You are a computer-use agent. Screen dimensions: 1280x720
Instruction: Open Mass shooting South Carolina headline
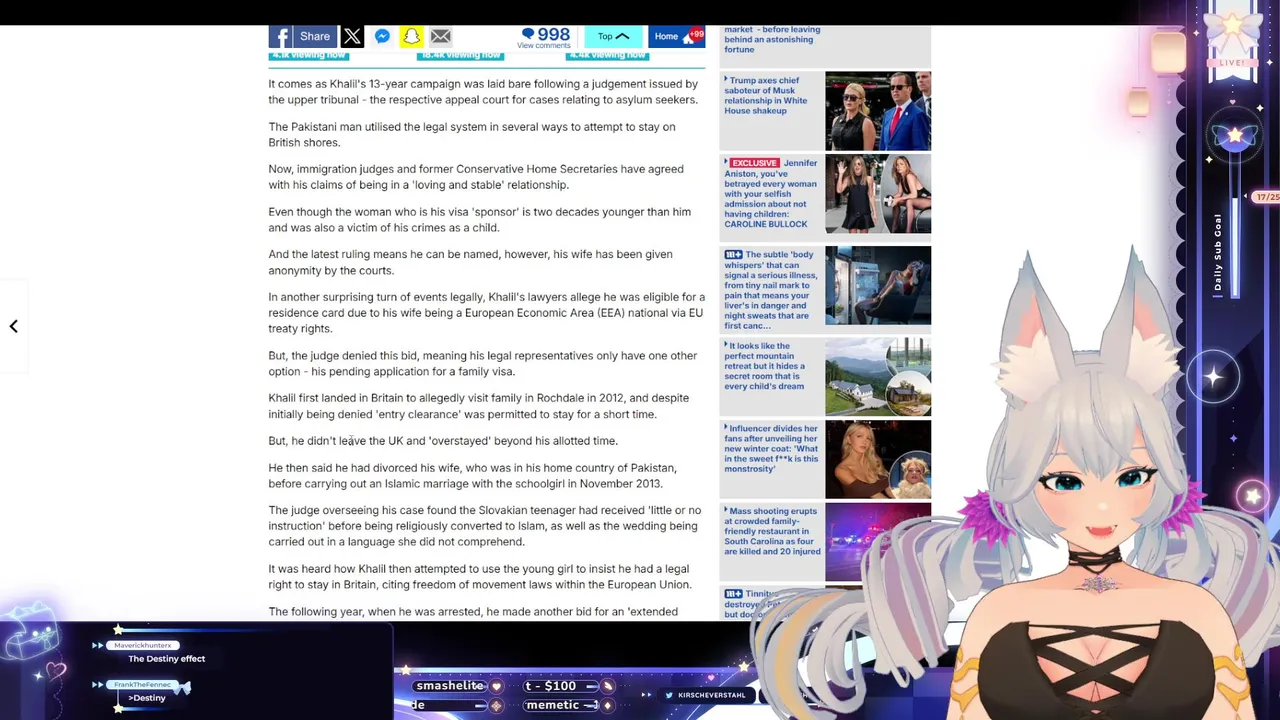[x=771, y=531]
